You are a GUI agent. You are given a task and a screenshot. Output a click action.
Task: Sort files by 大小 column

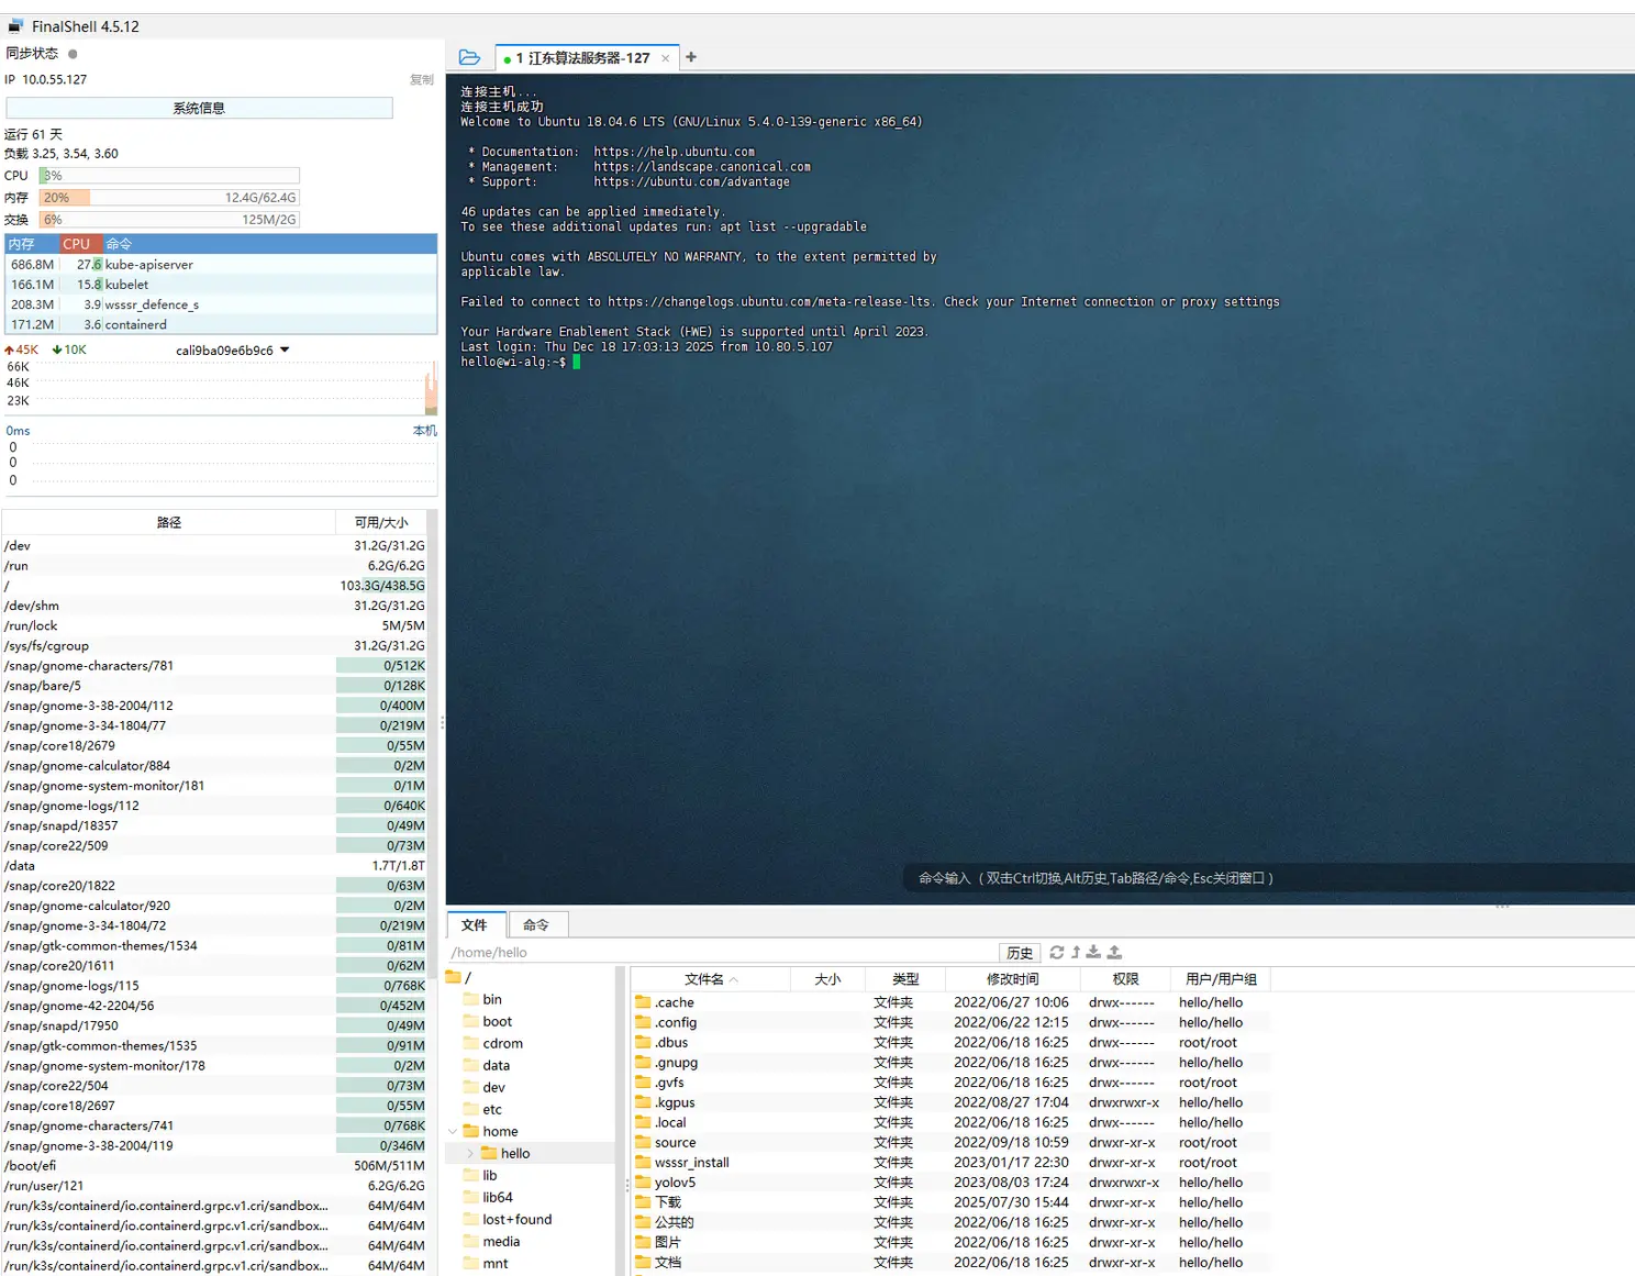827,979
